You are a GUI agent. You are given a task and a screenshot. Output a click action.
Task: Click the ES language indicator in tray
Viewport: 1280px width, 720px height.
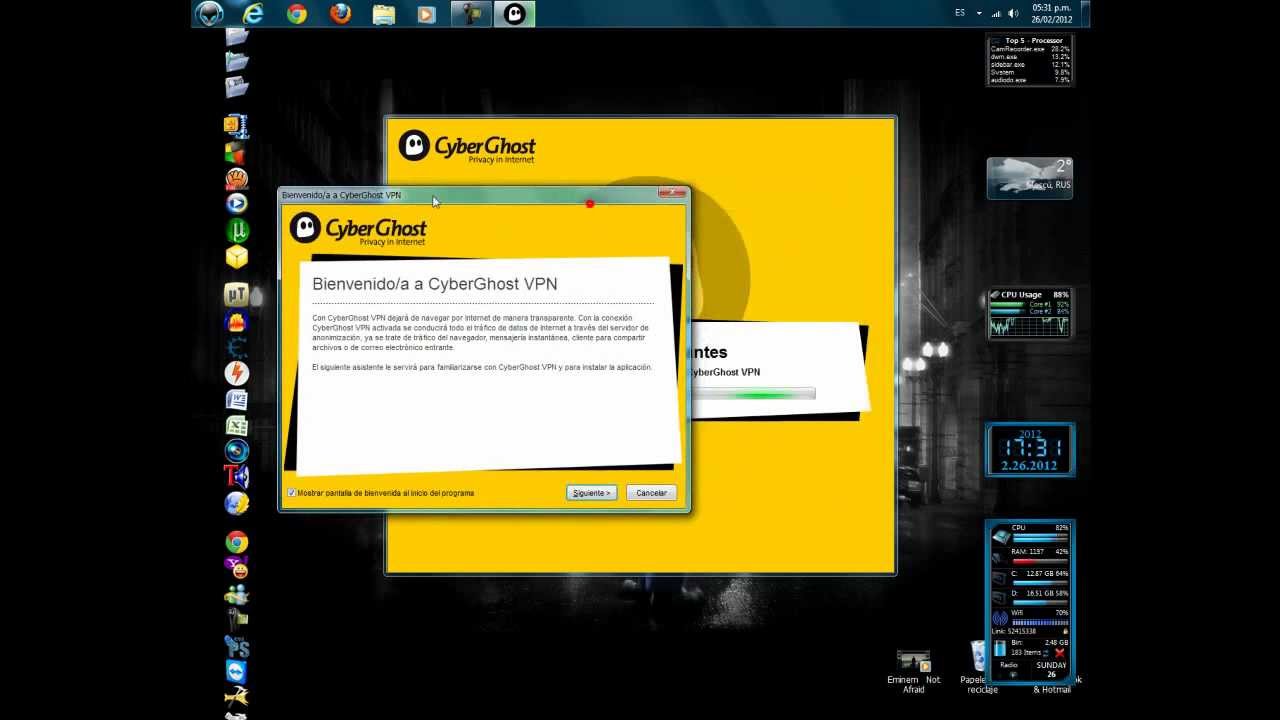pyautogui.click(x=960, y=13)
